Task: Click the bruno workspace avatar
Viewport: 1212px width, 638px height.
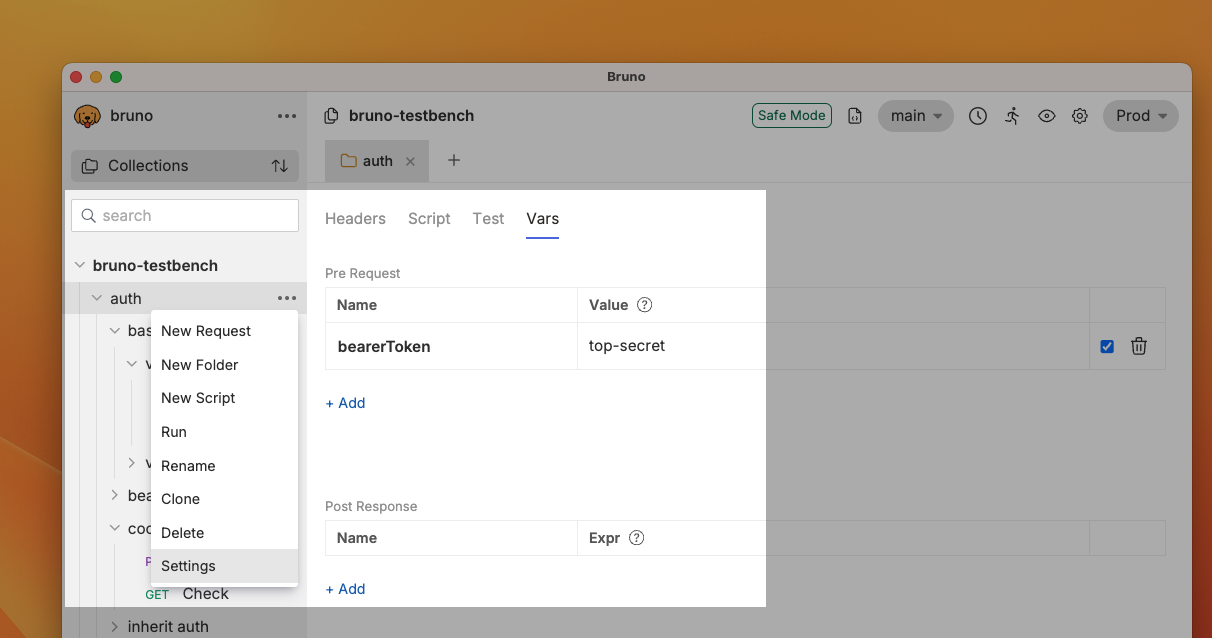Action: (x=87, y=115)
